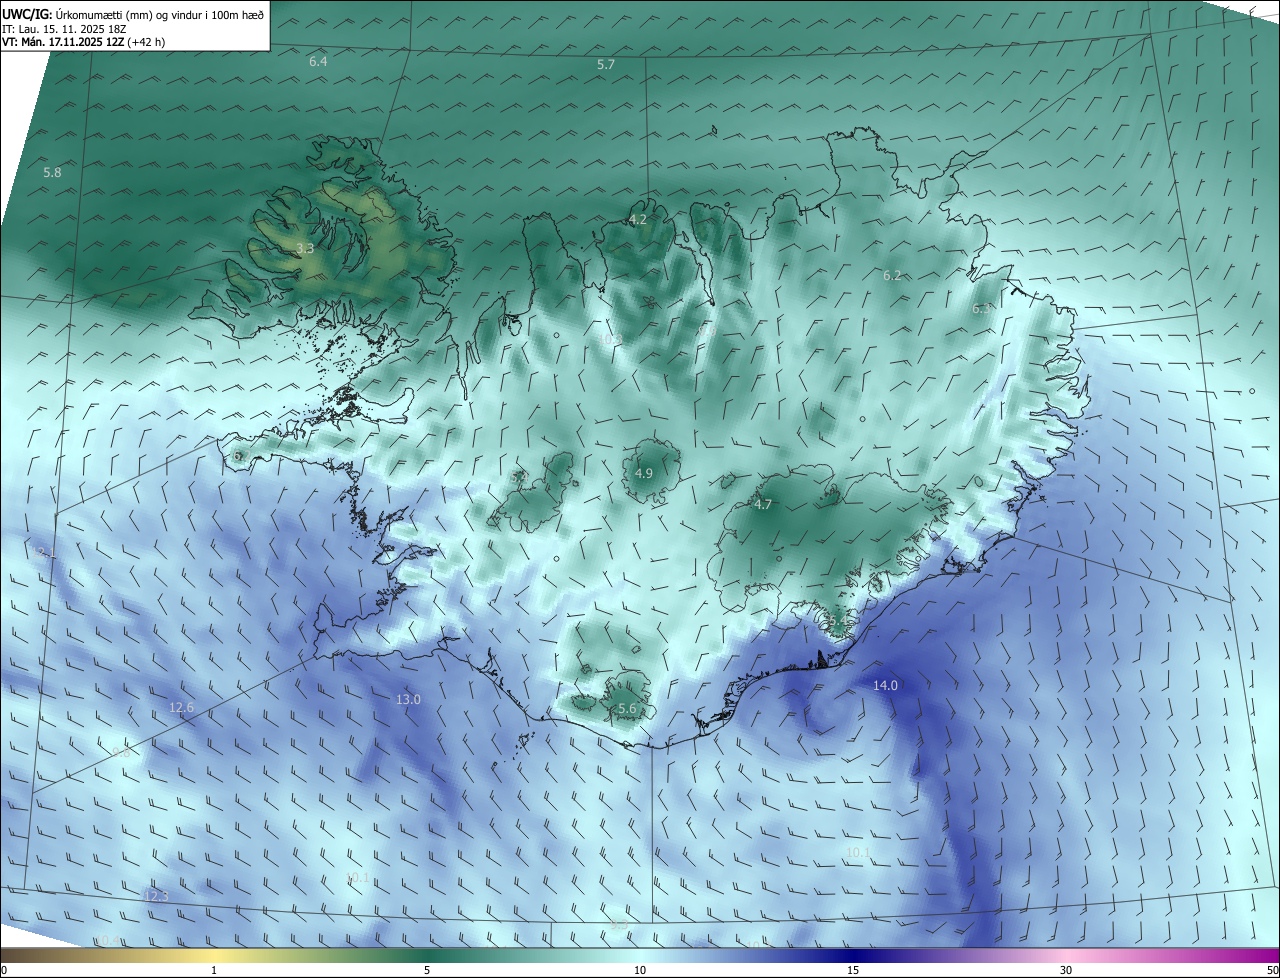Viewport: 1280px width, 978px height.
Task: Click the 14.0 value label over the sea
Action: [x=885, y=686]
